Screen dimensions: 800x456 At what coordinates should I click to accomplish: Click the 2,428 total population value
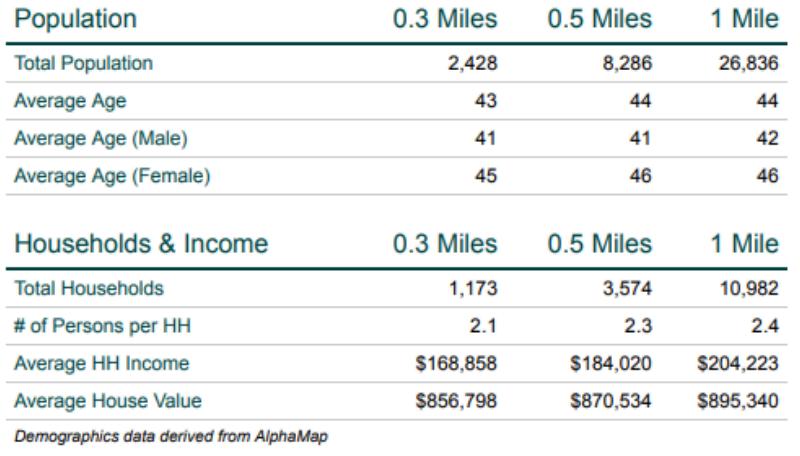tap(472, 63)
